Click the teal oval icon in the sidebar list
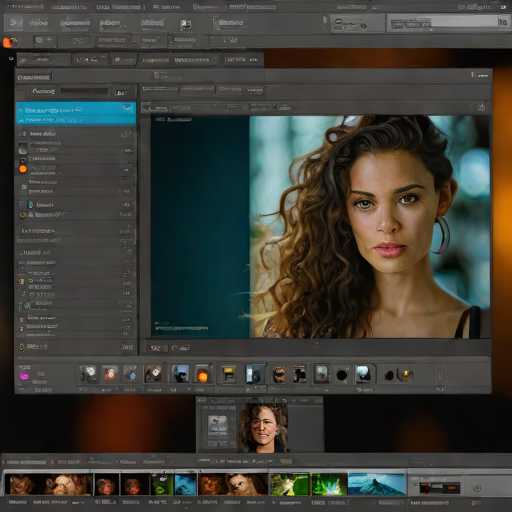The height and width of the screenshot is (512, 512). coord(30,204)
